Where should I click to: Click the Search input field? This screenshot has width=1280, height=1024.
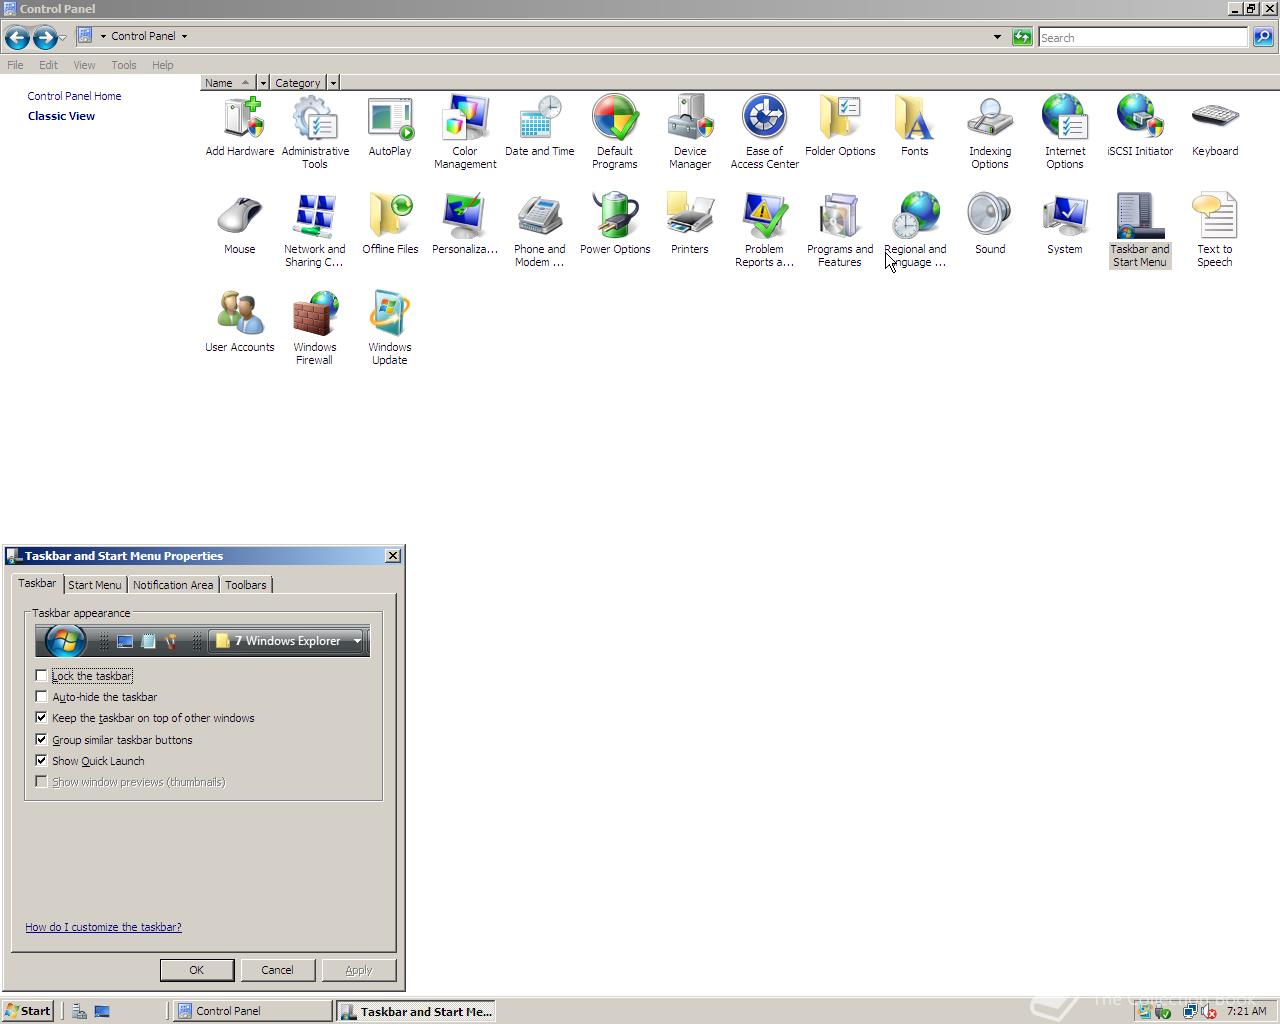point(1143,37)
